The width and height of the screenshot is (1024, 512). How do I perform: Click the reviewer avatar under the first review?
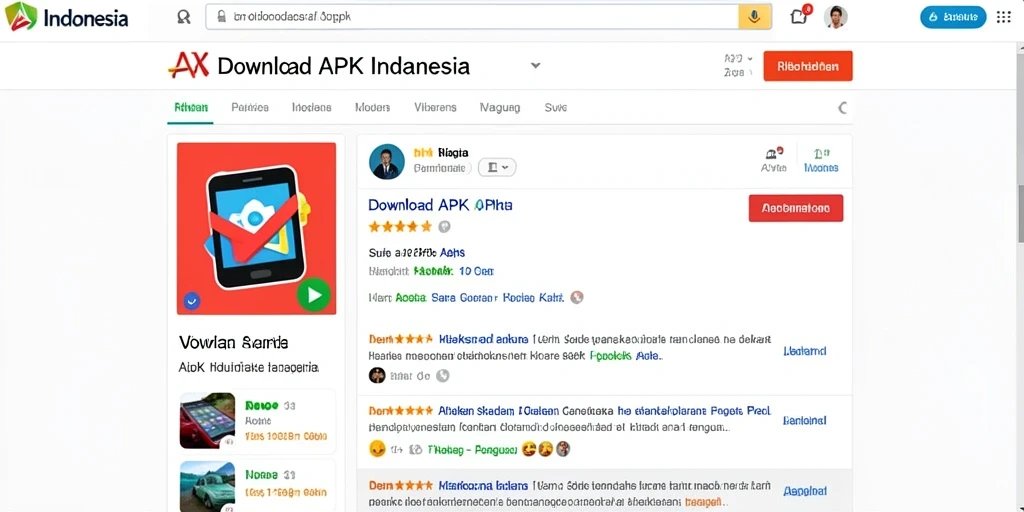point(377,376)
